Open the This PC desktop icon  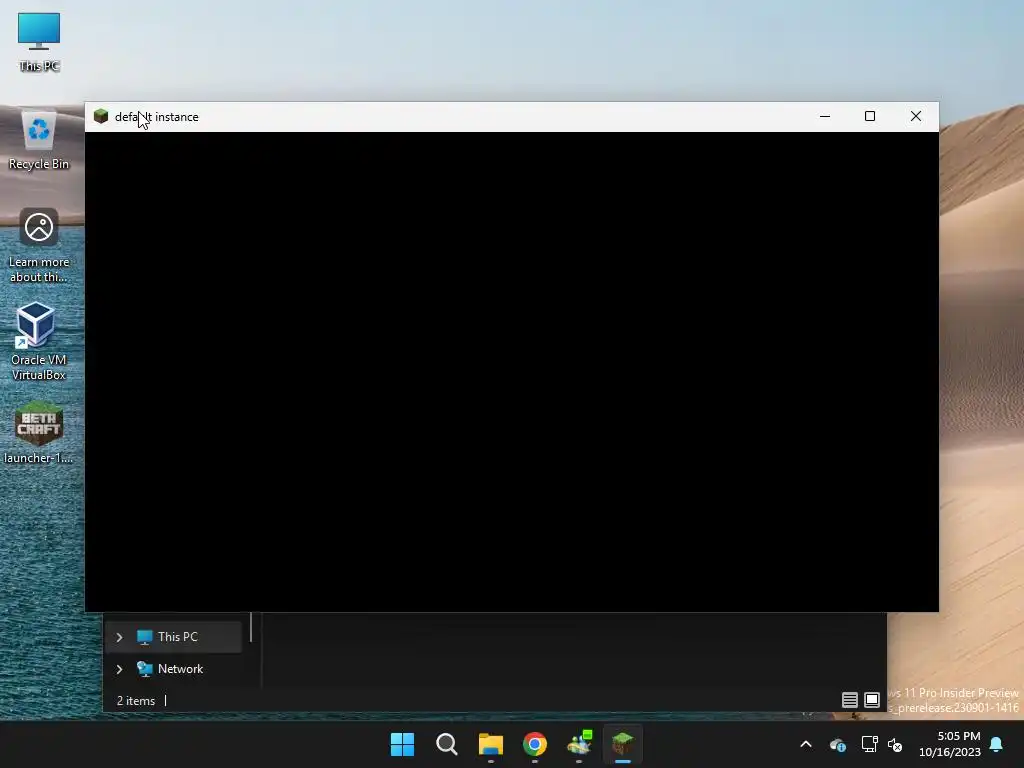click(39, 42)
